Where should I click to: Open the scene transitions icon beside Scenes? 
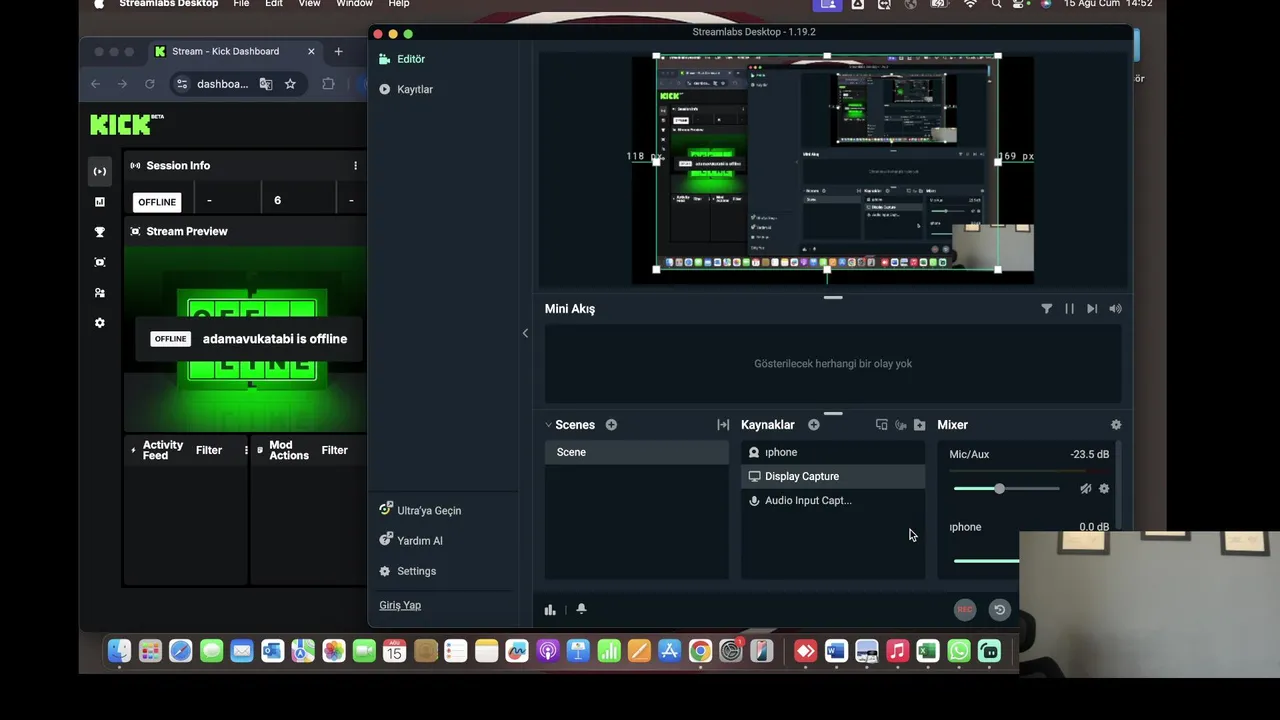(723, 425)
